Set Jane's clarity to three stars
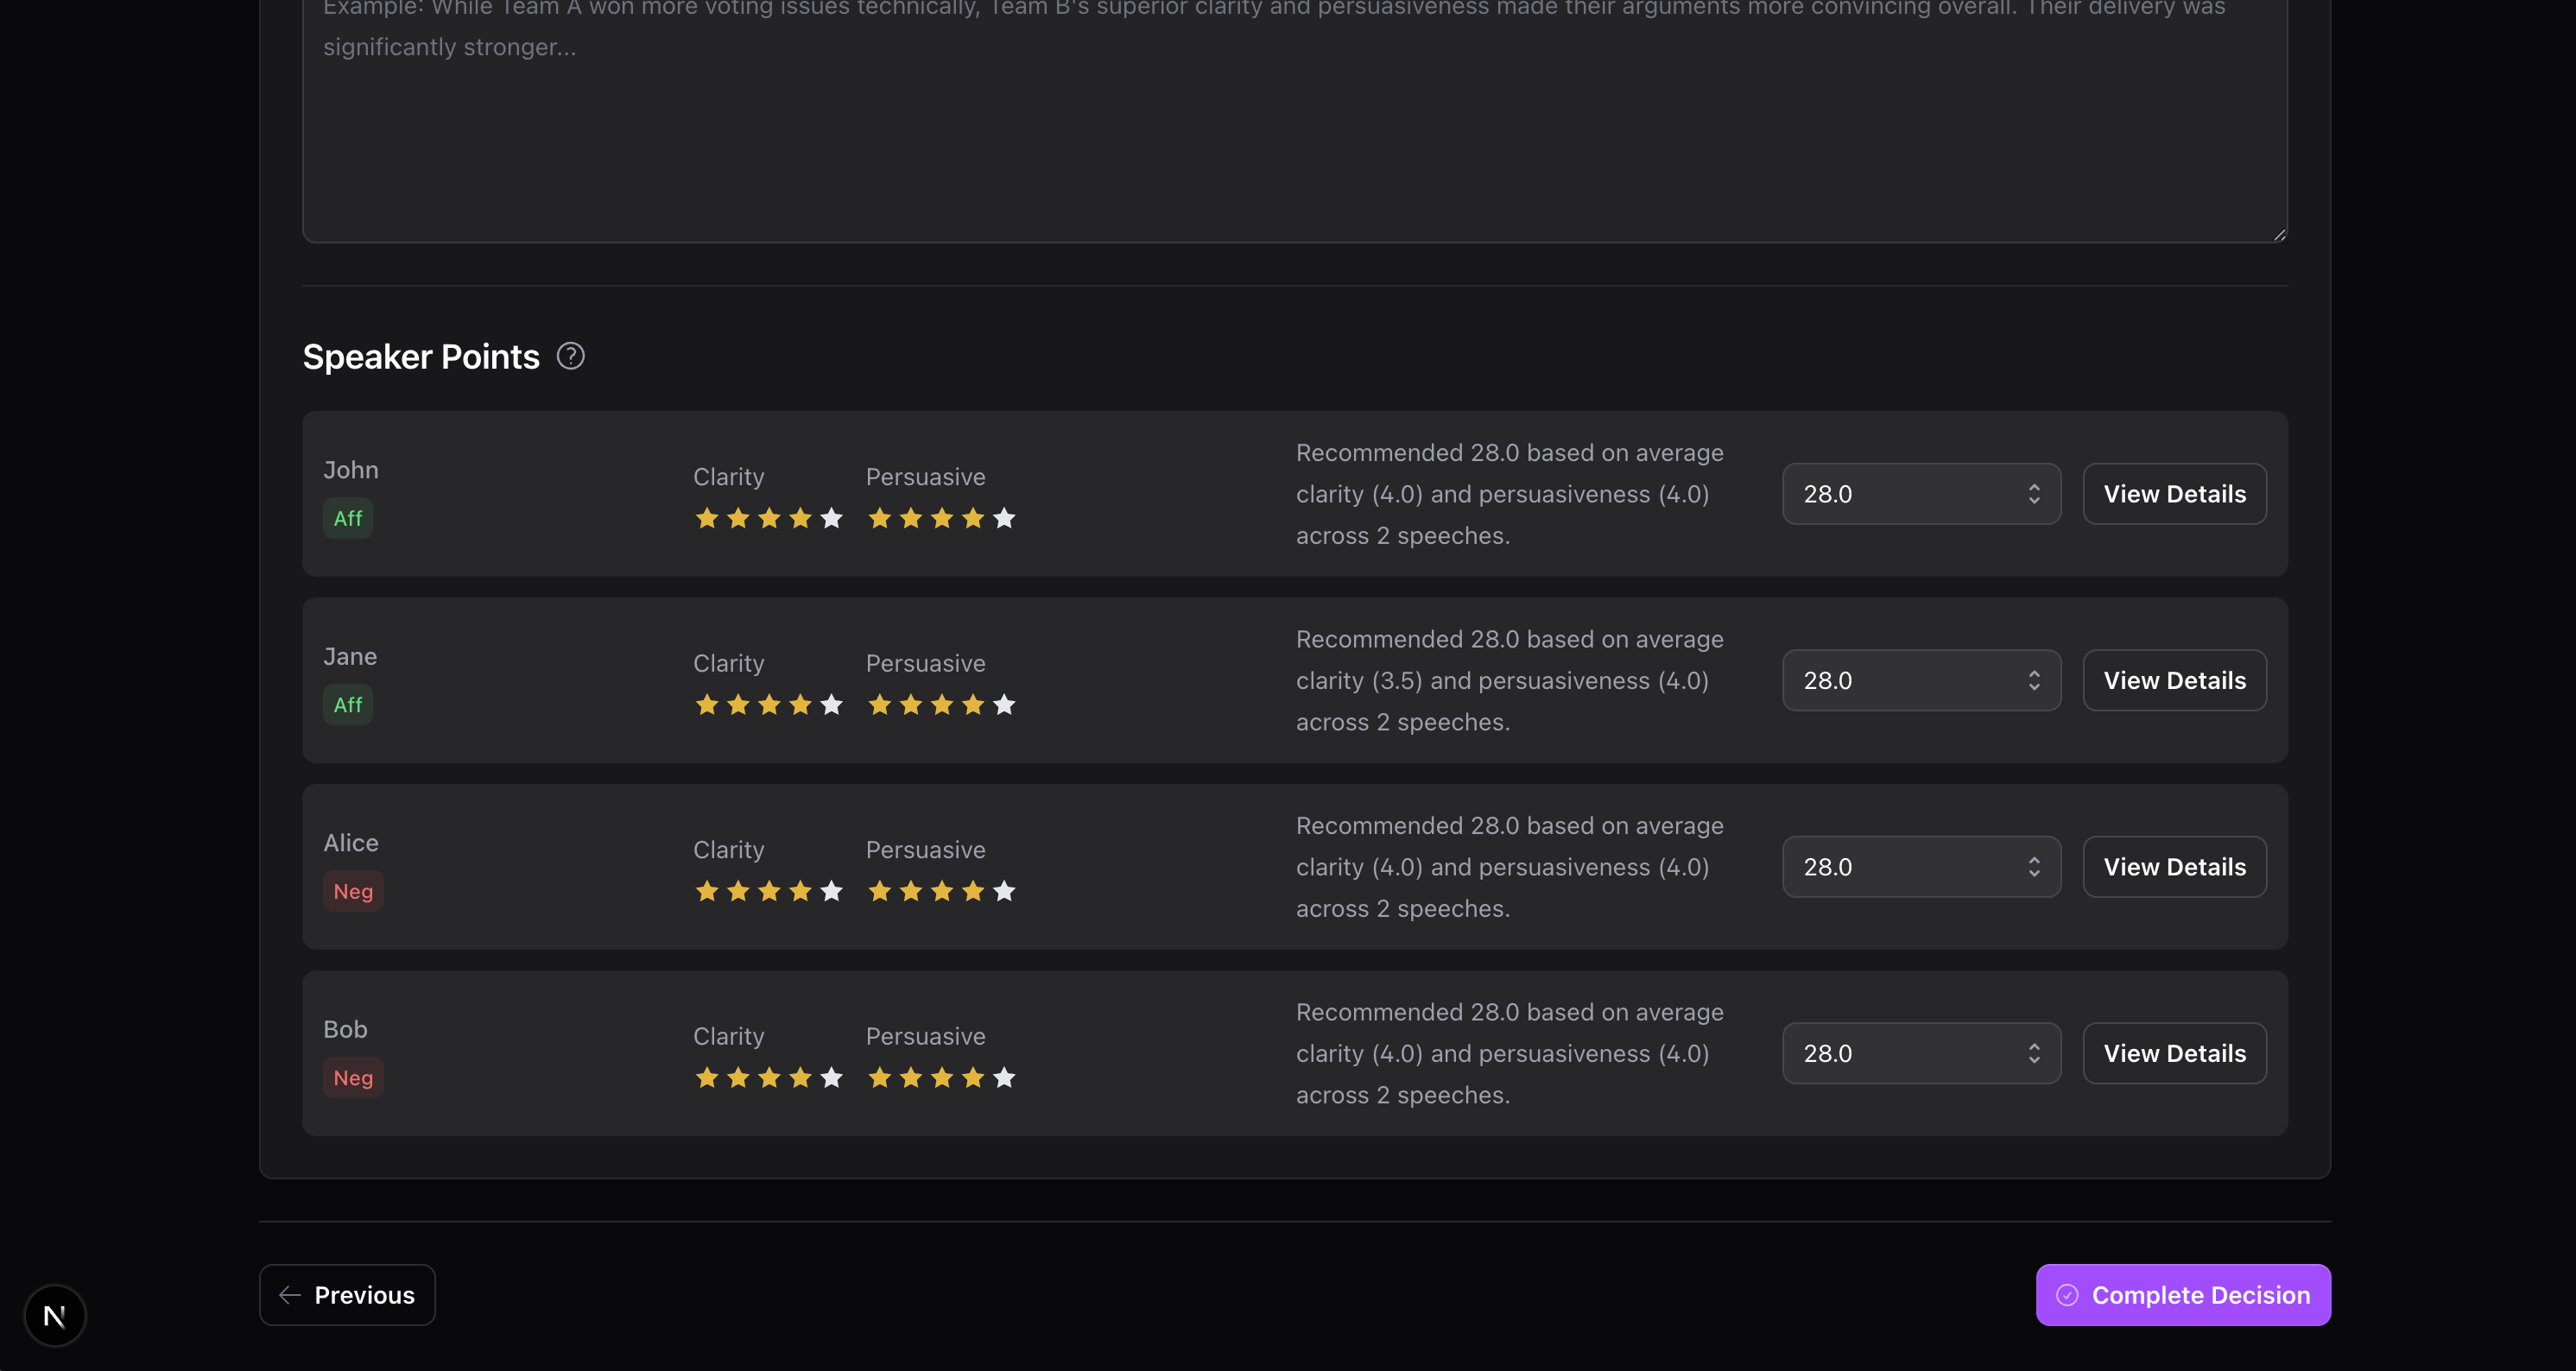Screen dimensions: 2576x1371 pos(769,705)
